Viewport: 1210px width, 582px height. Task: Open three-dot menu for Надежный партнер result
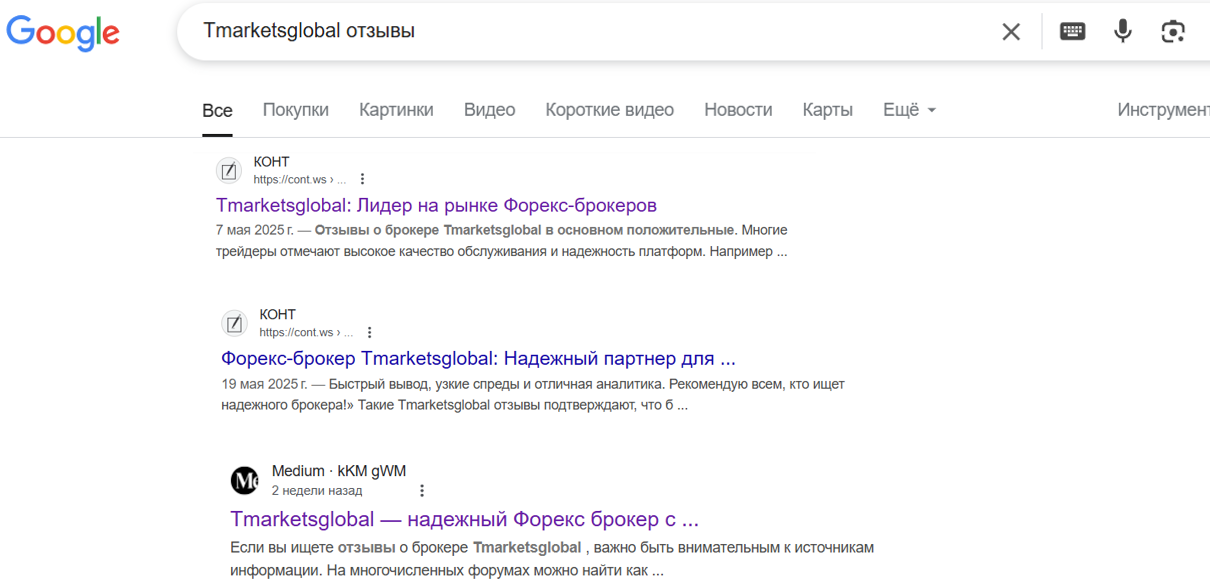pos(369,332)
